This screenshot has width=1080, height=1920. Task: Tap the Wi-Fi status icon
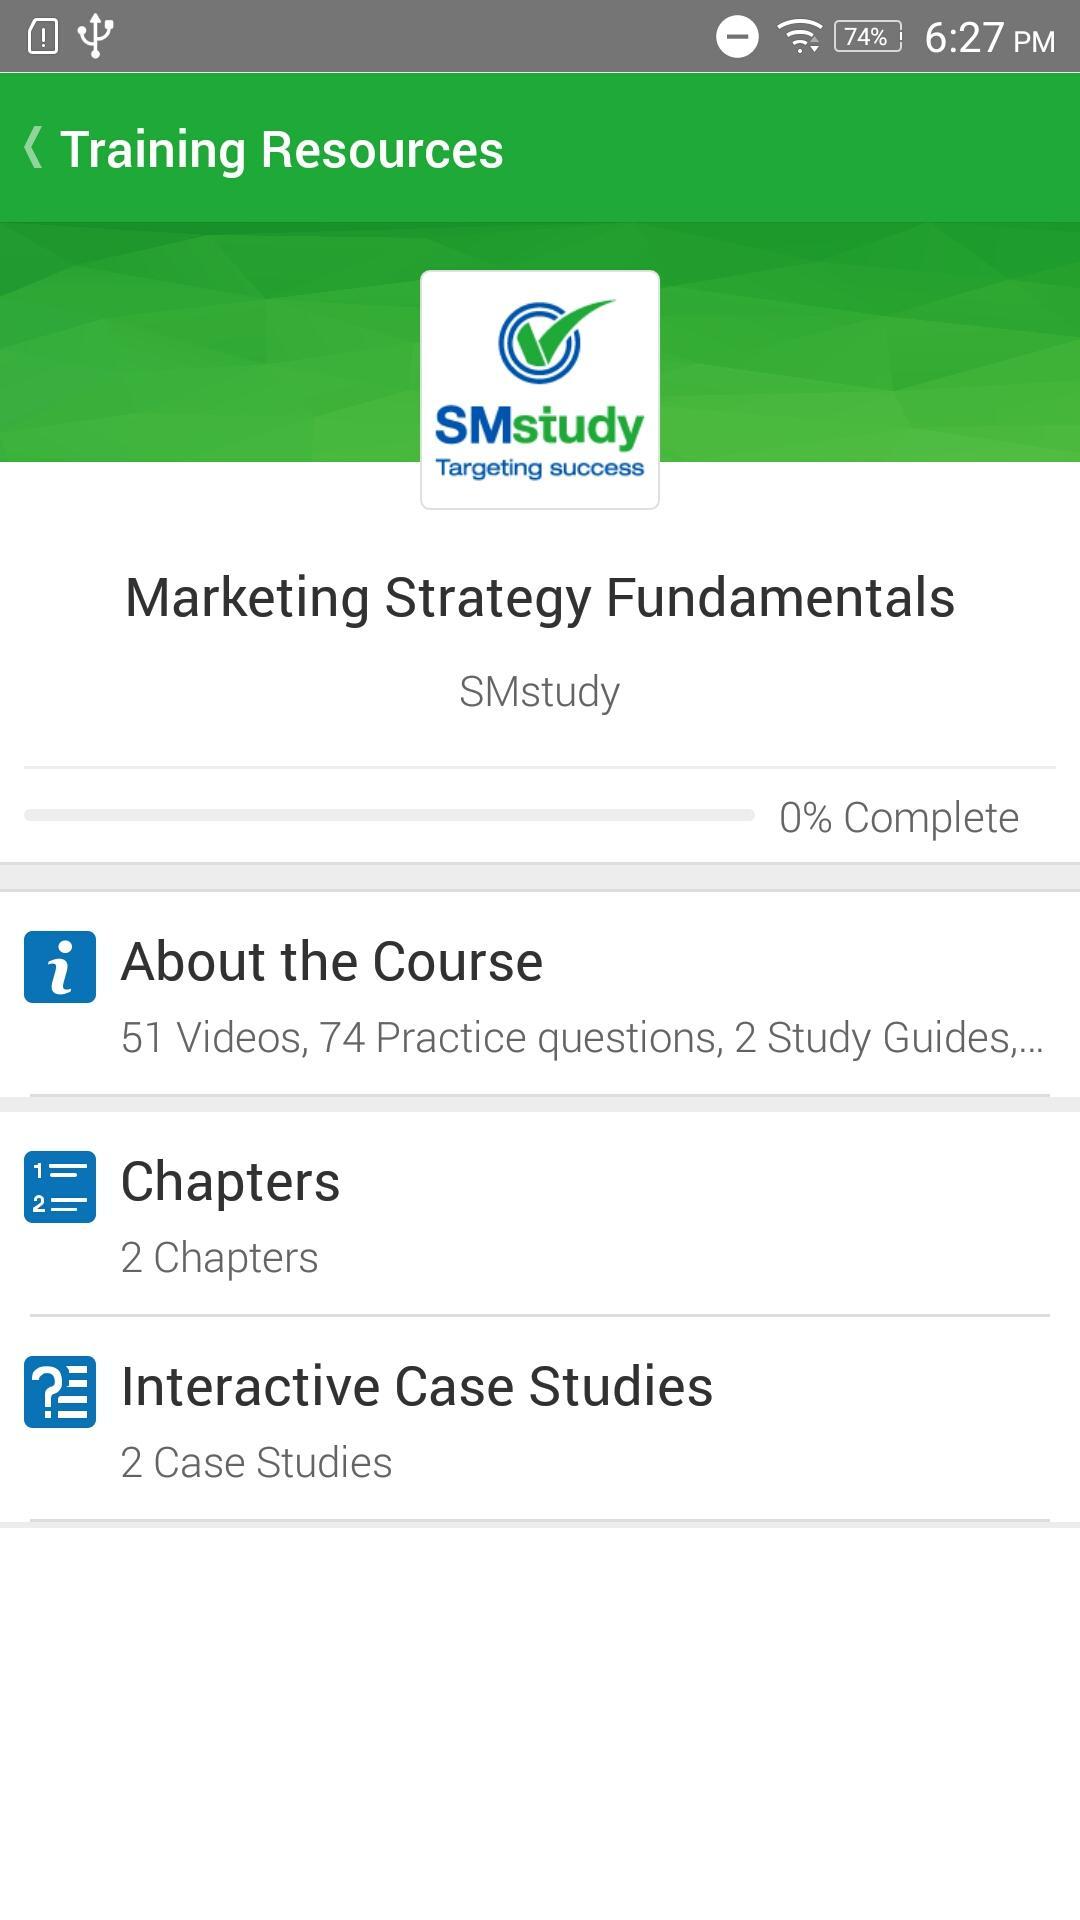(800, 37)
